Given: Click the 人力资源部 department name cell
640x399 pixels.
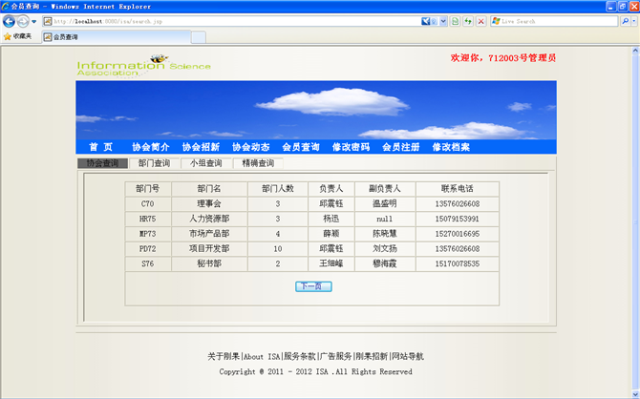Looking at the screenshot, I should (x=209, y=219).
